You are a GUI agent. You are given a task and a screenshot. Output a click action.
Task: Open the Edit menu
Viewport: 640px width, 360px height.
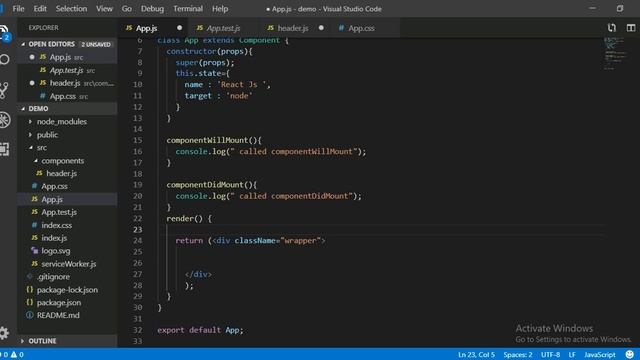point(40,9)
